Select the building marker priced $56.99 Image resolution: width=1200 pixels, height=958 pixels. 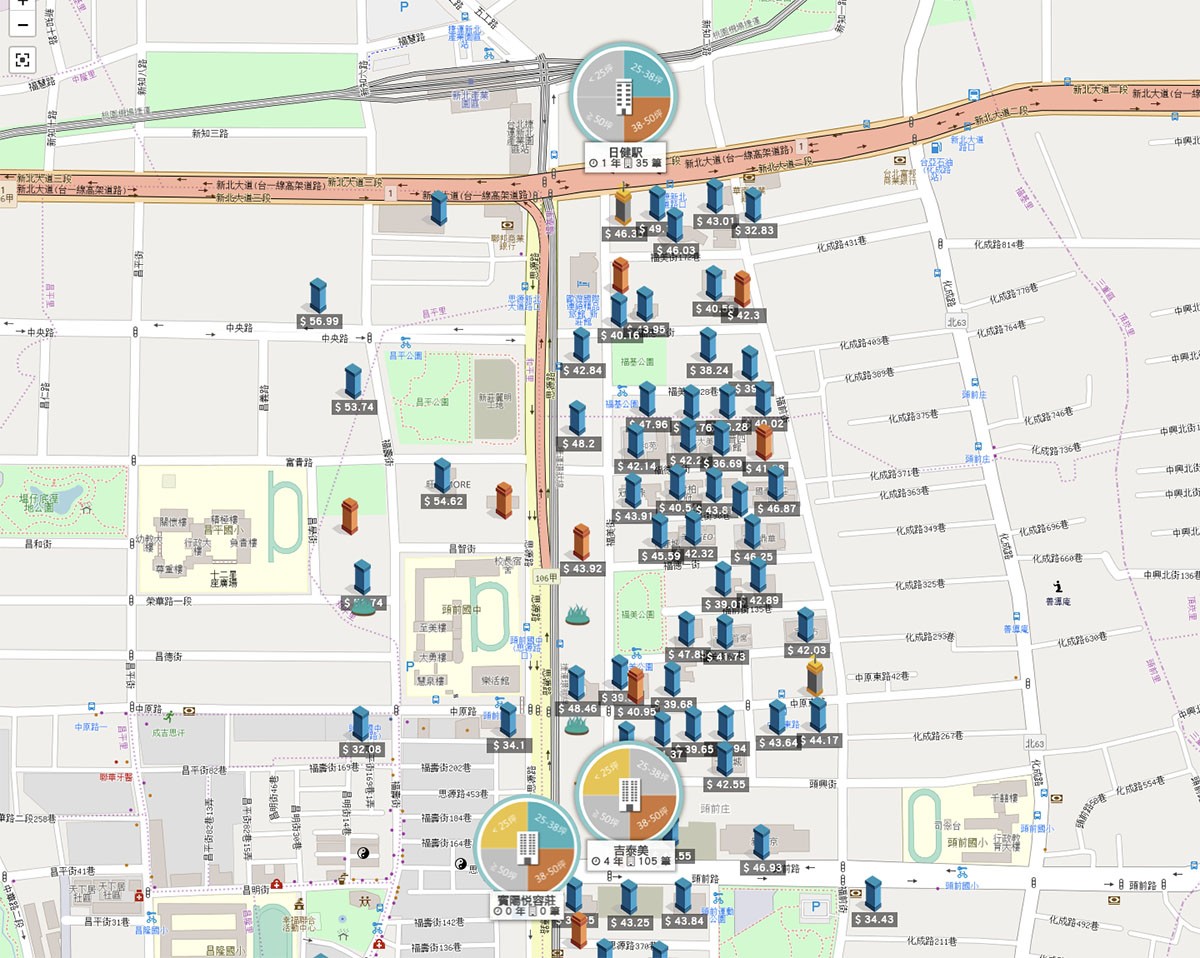pyautogui.click(x=319, y=297)
